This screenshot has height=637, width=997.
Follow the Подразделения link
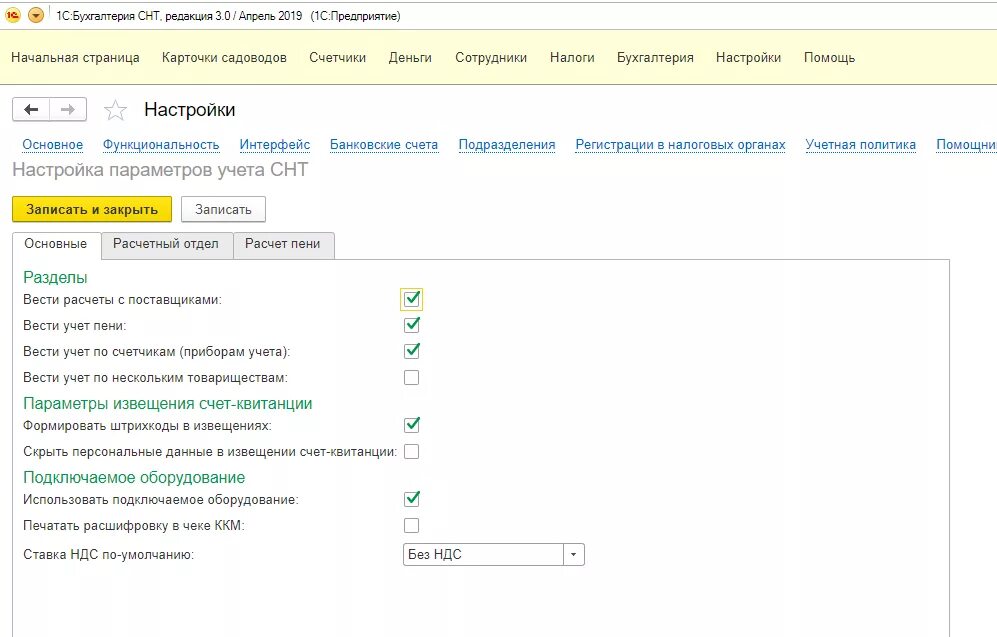tap(507, 145)
